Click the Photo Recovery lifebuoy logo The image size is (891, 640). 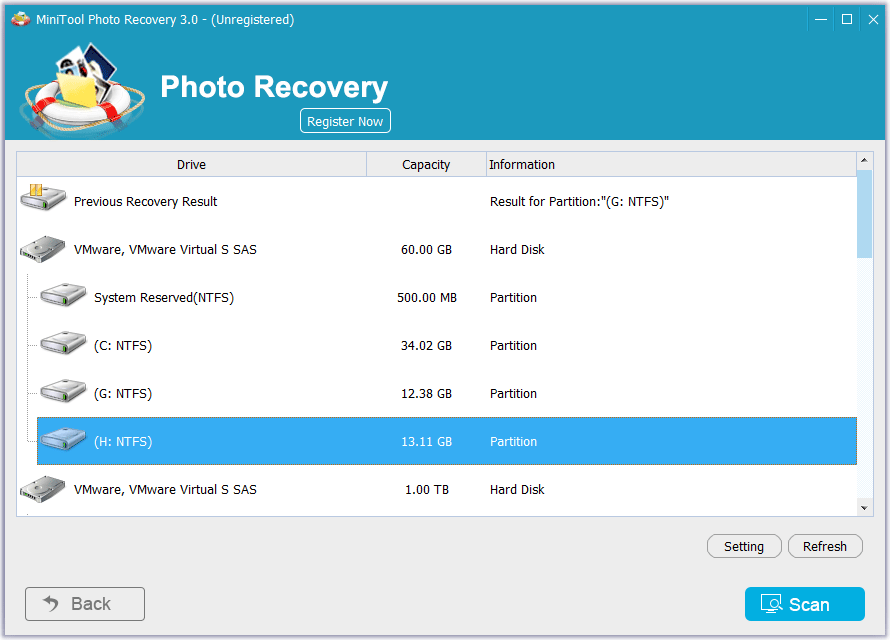tap(82, 90)
